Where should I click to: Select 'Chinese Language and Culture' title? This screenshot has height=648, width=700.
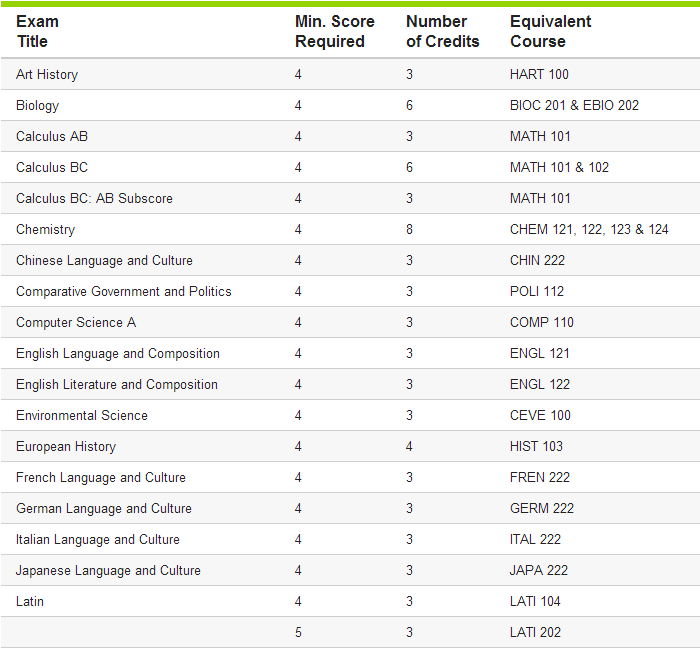(x=104, y=261)
